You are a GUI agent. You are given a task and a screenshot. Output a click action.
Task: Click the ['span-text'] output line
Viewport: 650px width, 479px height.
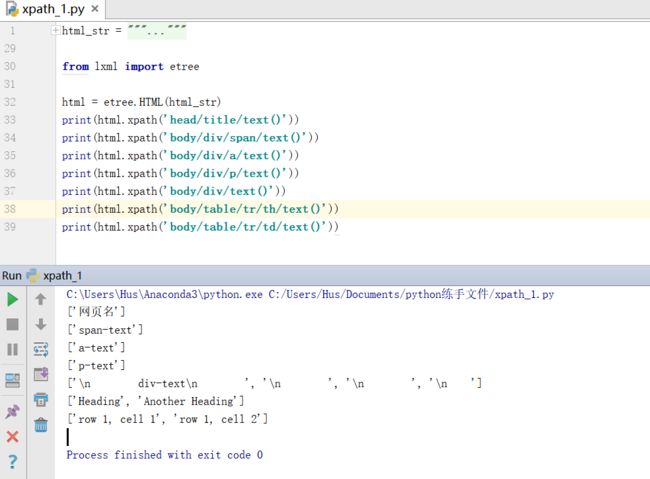(105, 330)
